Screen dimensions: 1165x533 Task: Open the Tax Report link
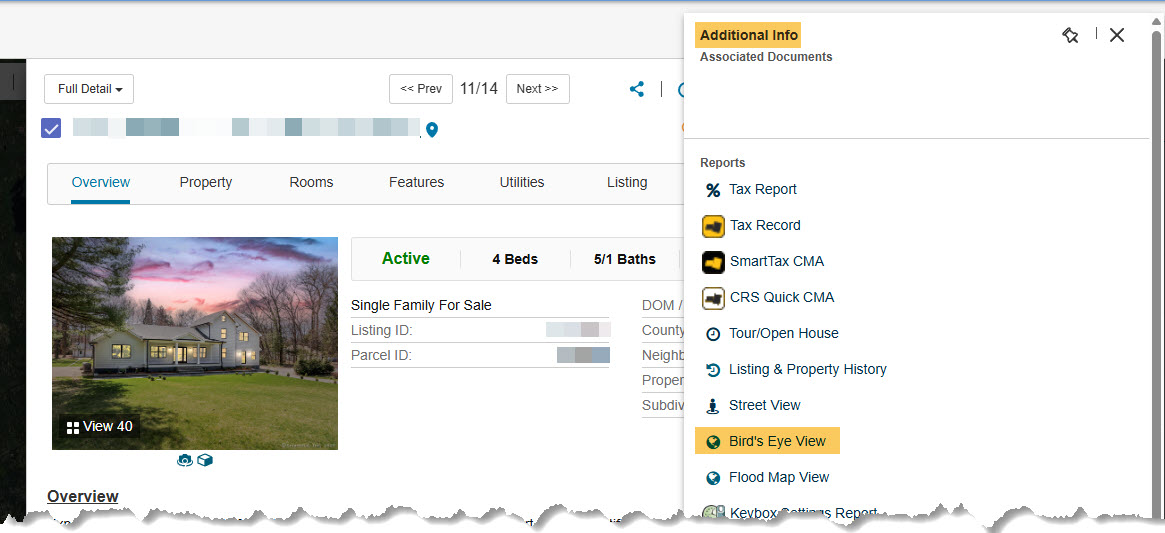tap(762, 190)
